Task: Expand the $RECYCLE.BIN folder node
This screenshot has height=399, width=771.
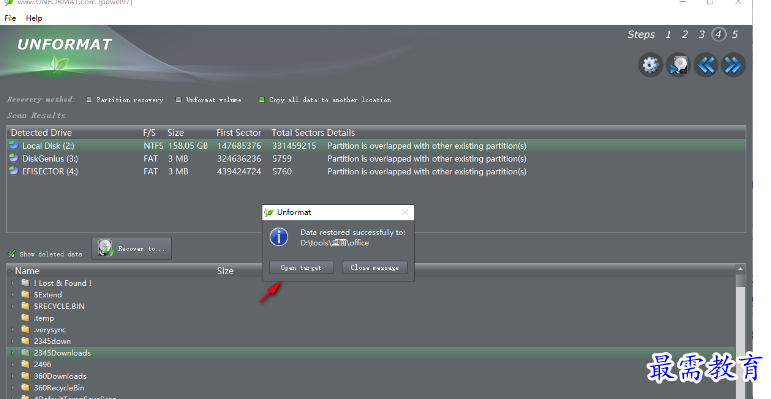Action: (12, 306)
